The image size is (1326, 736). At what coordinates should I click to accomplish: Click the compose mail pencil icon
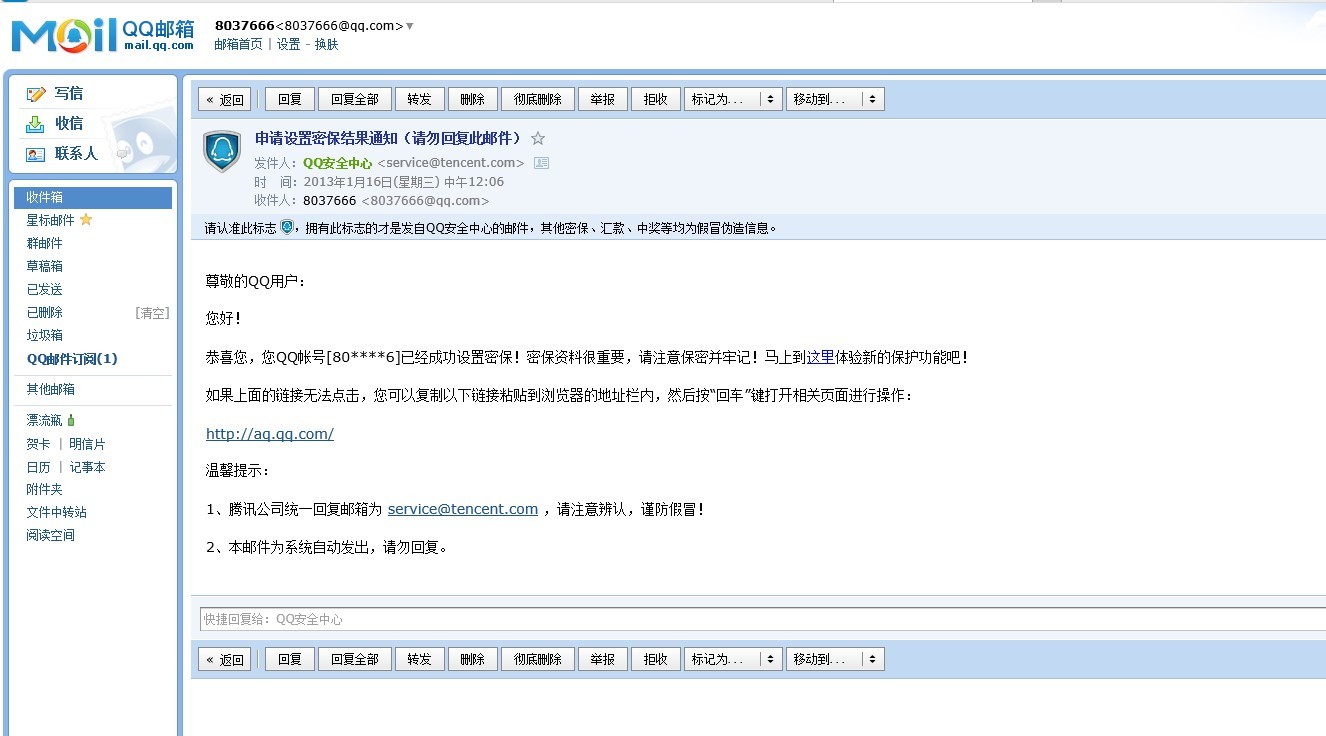click(x=36, y=94)
